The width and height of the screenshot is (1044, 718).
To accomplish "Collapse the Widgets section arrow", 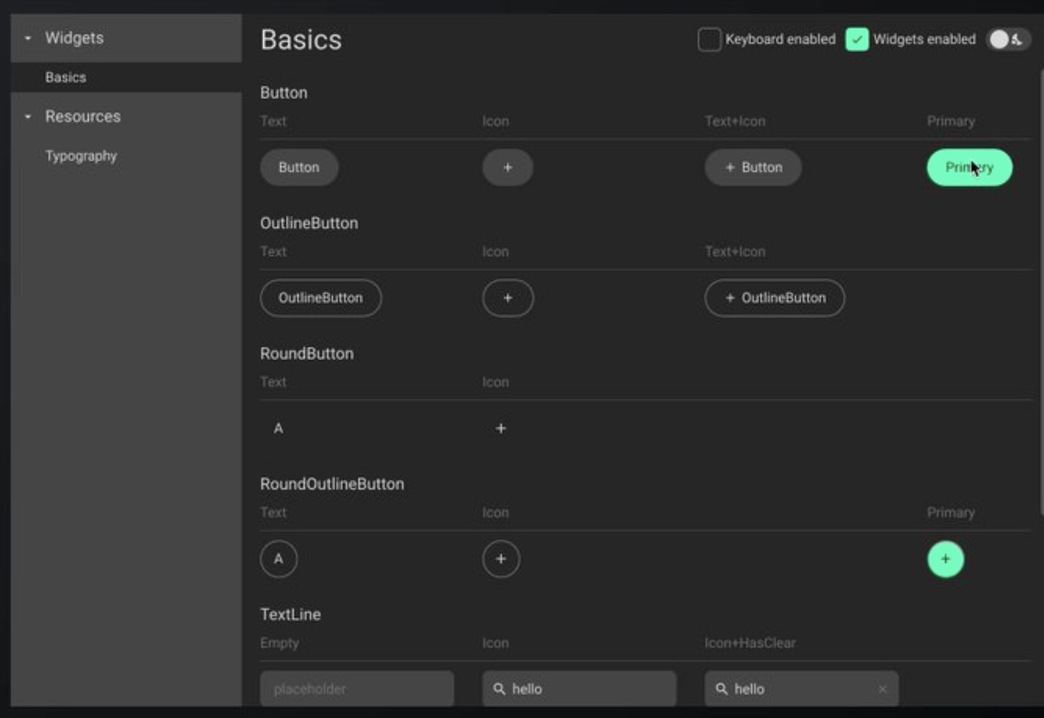I will (x=28, y=38).
